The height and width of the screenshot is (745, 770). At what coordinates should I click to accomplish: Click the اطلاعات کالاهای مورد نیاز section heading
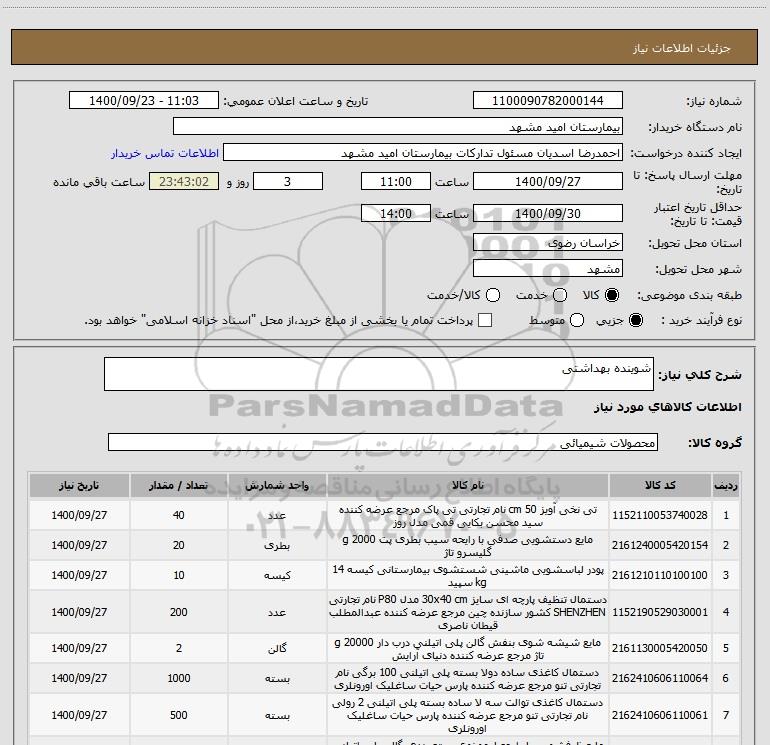[668, 407]
